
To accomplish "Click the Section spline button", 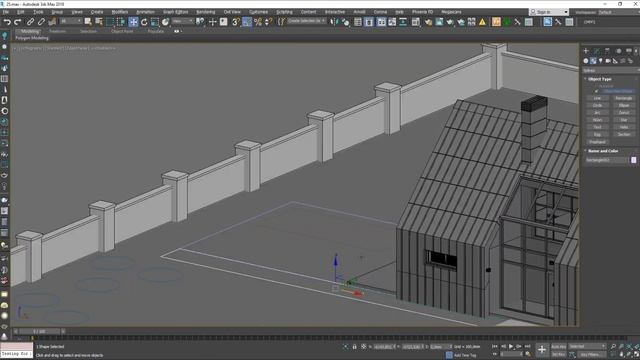I will [623, 134].
